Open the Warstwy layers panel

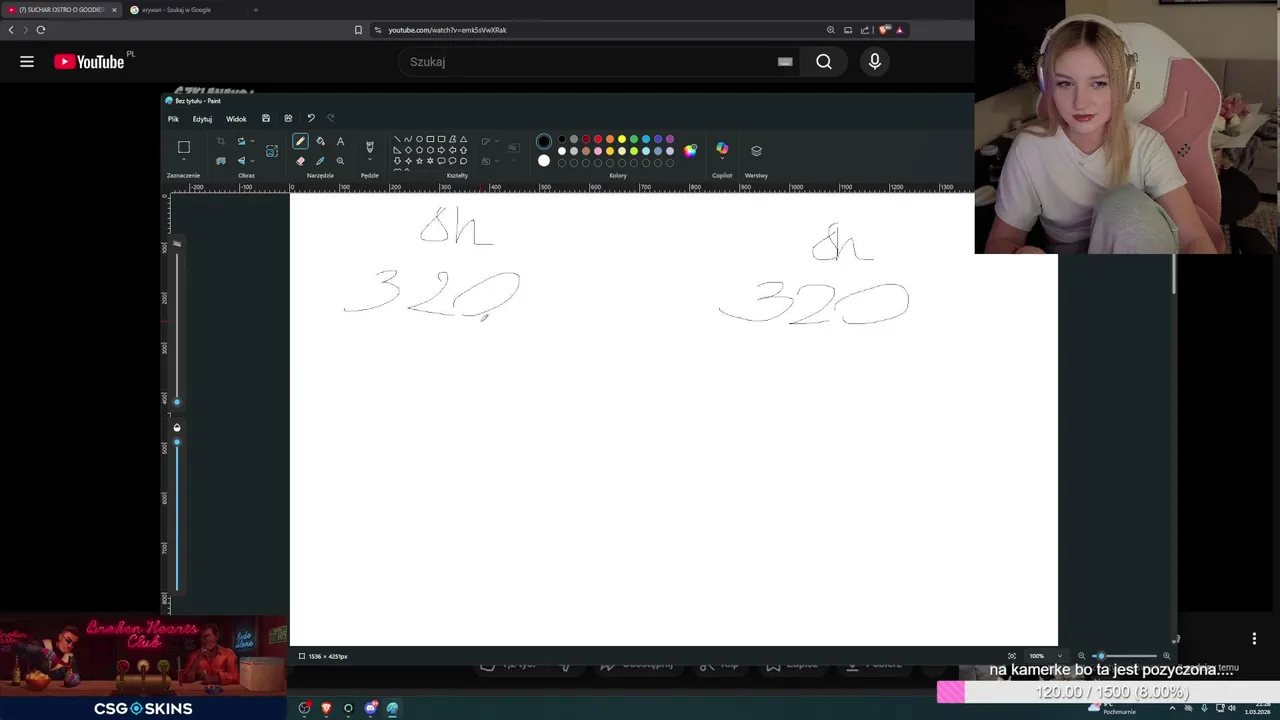756,151
